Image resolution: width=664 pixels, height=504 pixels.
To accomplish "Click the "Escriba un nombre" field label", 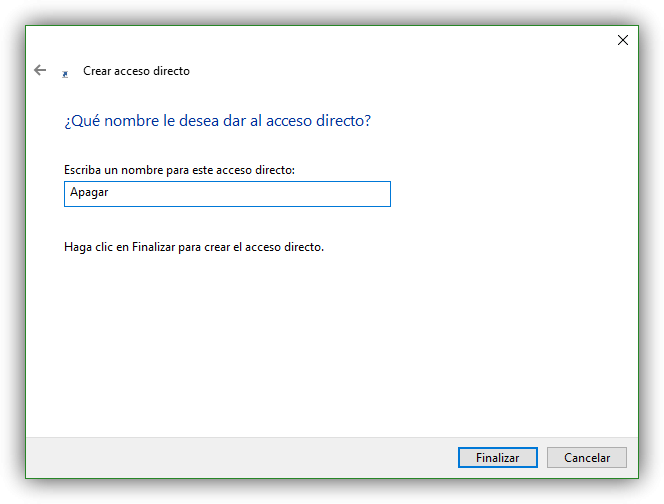I will [x=179, y=170].
